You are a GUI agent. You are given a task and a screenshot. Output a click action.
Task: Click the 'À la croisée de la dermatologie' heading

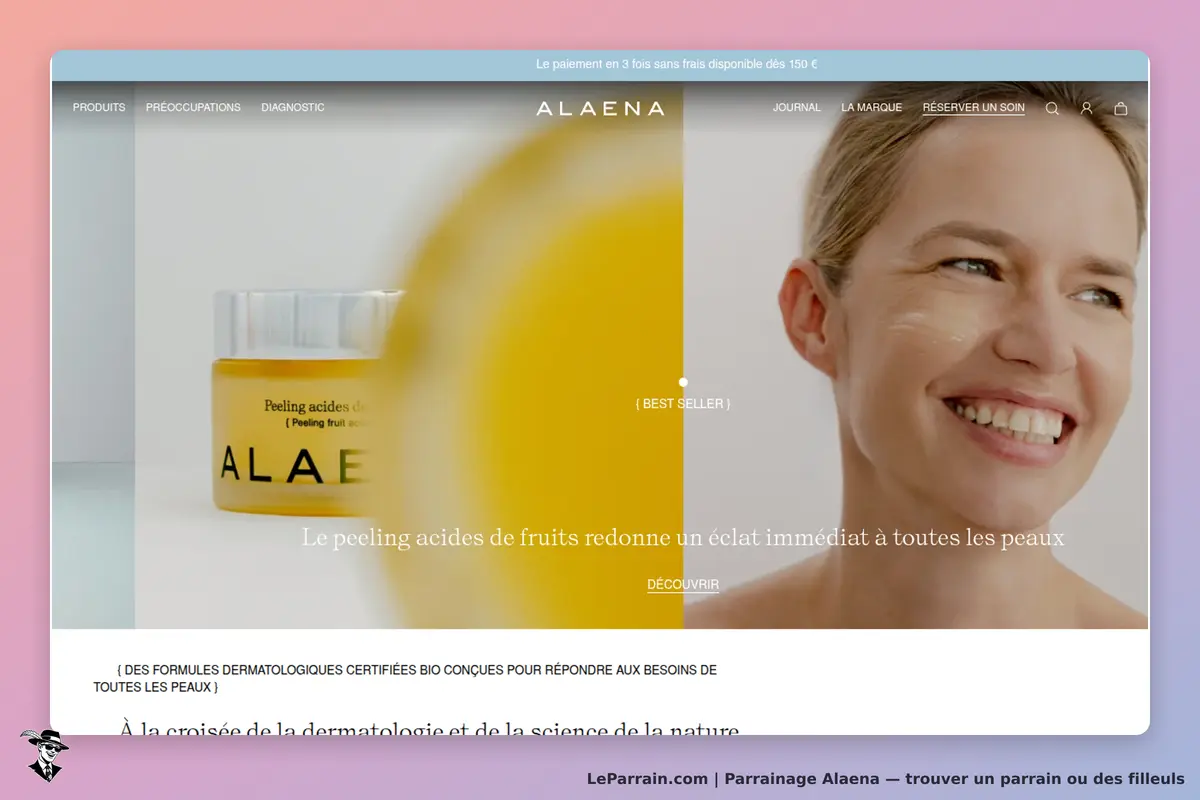point(430,729)
